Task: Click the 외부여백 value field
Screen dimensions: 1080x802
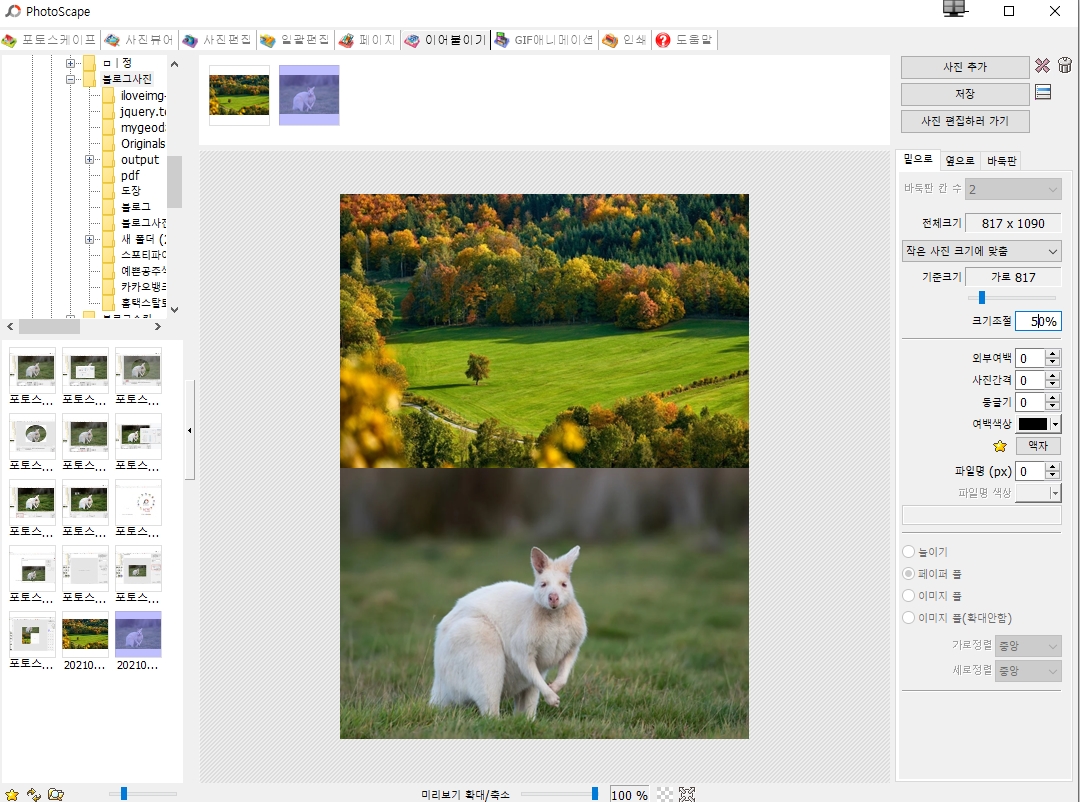Action: tap(1030, 358)
